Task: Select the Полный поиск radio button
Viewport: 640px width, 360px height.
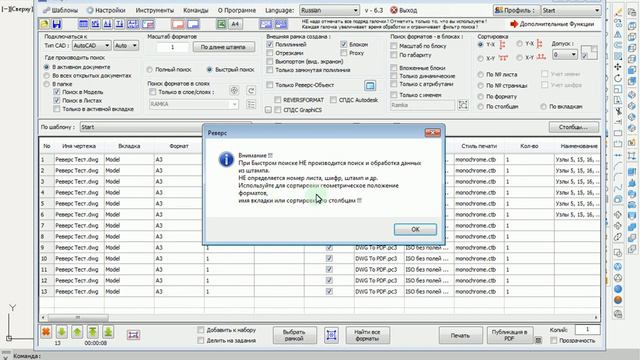Action: (x=150, y=70)
